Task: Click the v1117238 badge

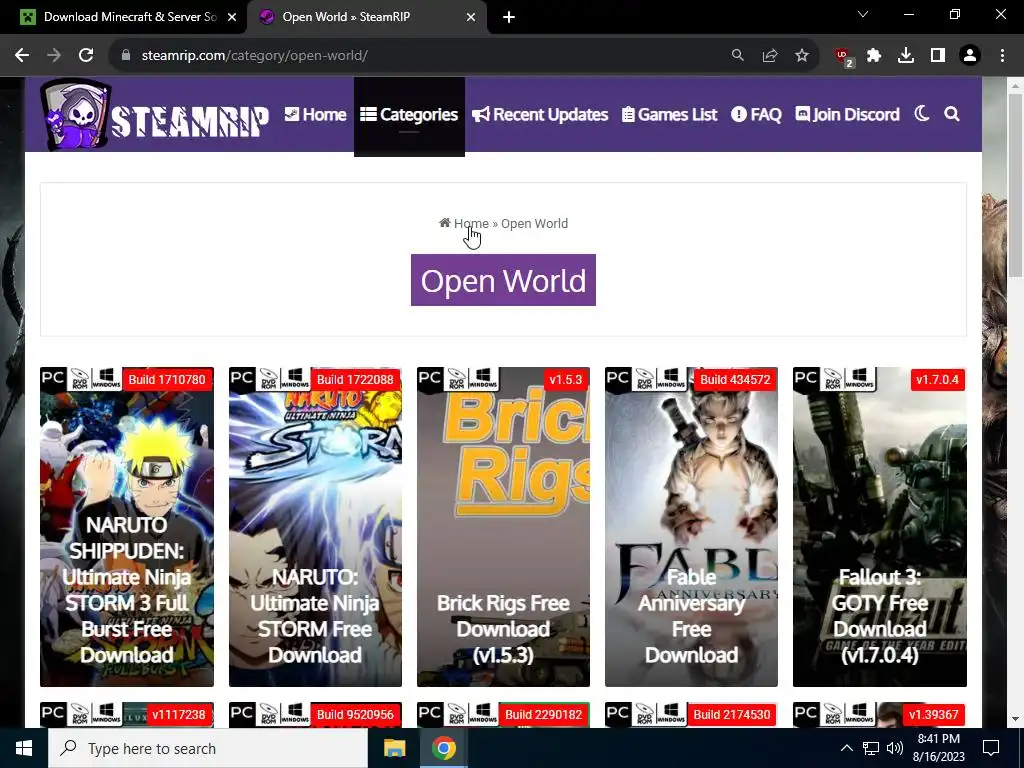Action: [178, 714]
